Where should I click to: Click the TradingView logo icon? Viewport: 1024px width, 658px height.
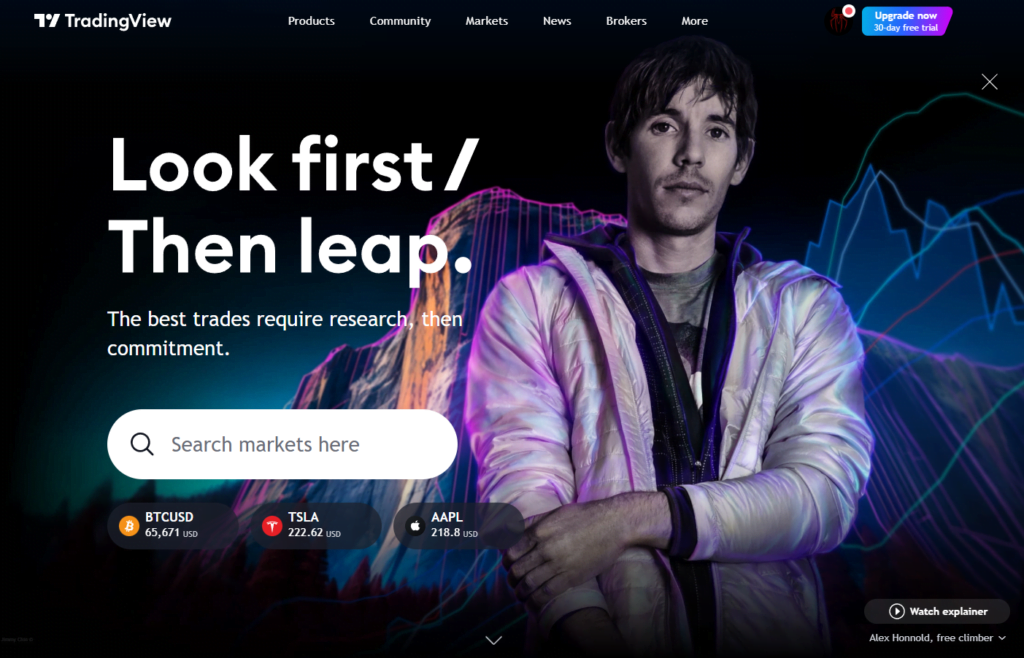pos(47,21)
